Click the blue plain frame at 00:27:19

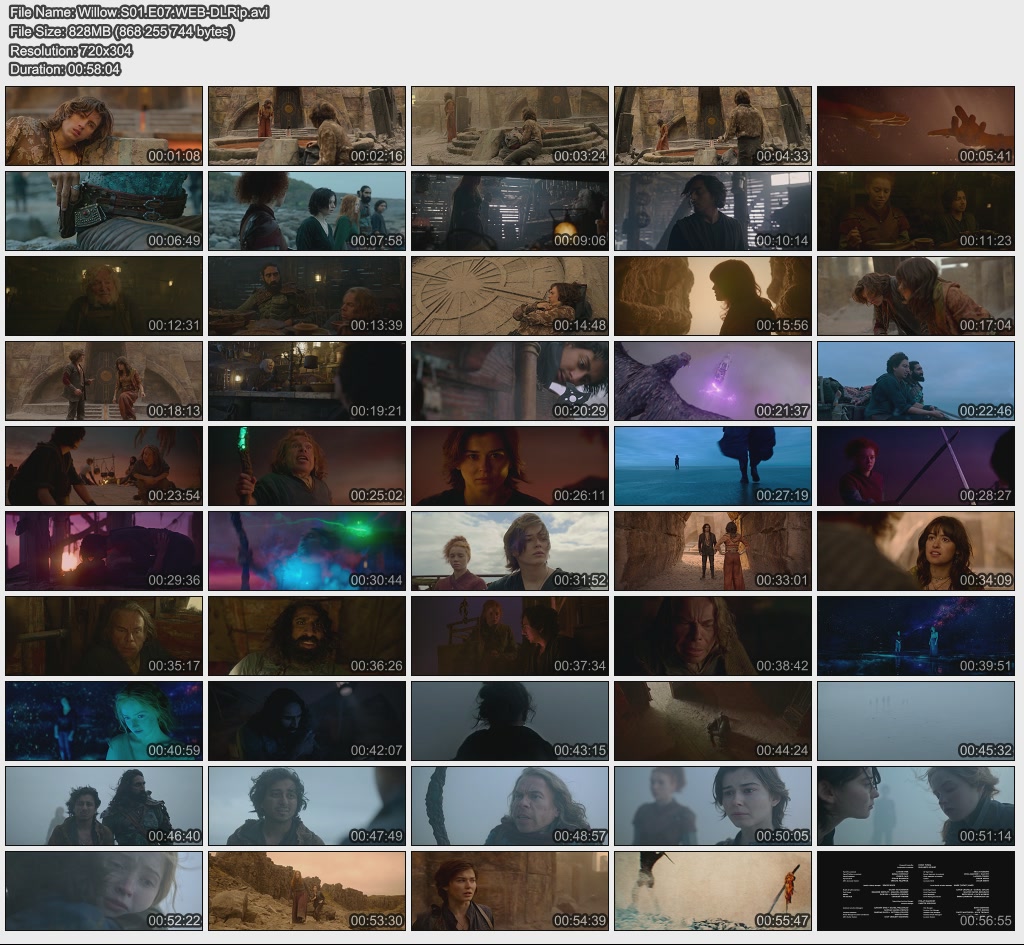712,466
